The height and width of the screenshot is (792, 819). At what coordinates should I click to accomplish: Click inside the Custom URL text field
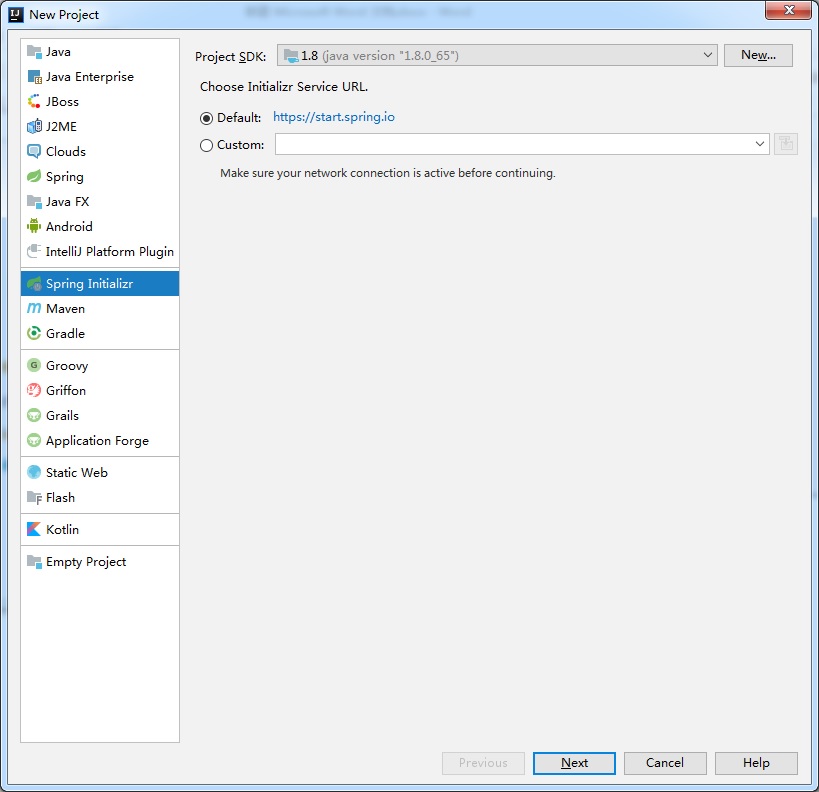coord(512,145)
